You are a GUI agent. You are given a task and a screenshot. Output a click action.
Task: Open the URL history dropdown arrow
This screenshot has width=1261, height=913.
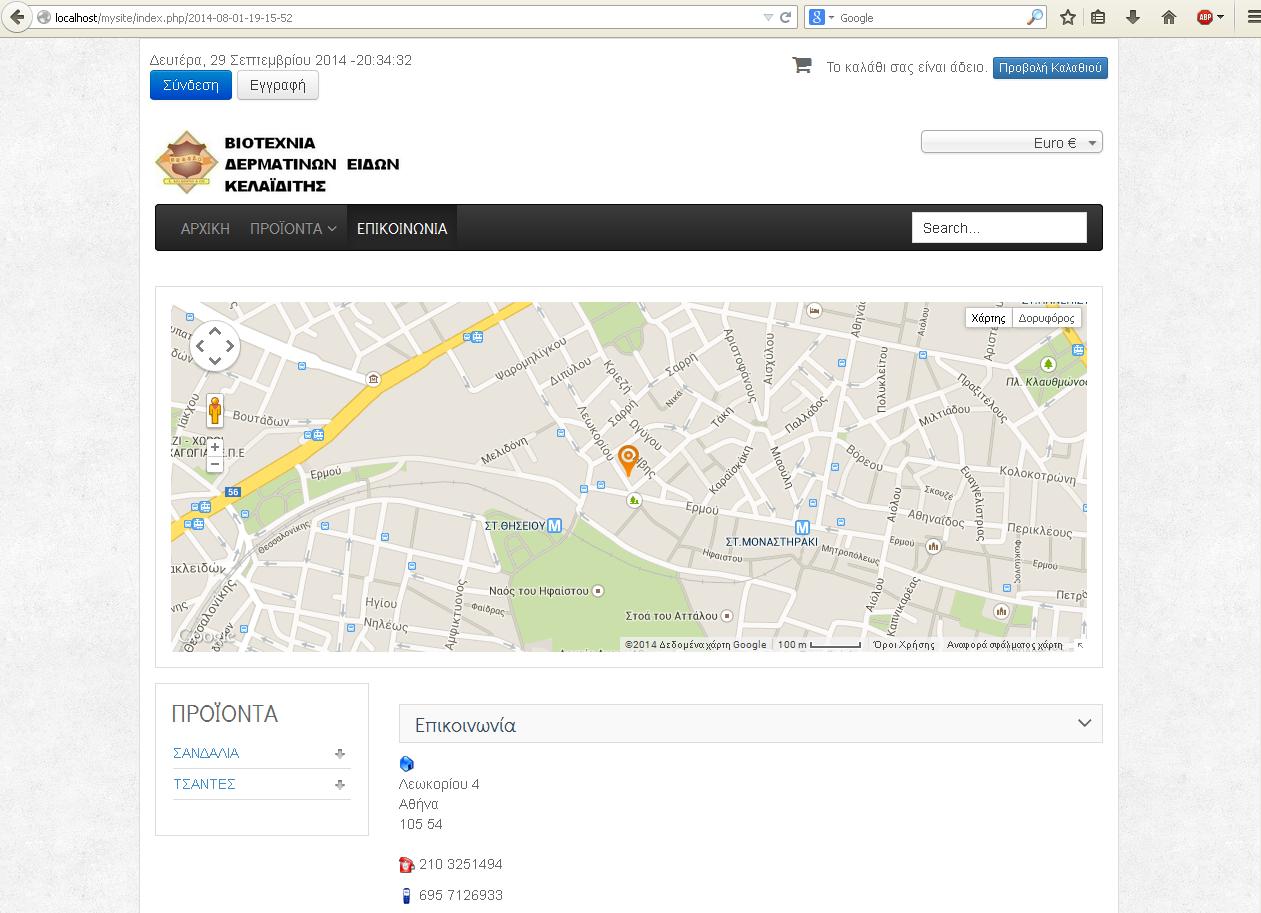768,17
